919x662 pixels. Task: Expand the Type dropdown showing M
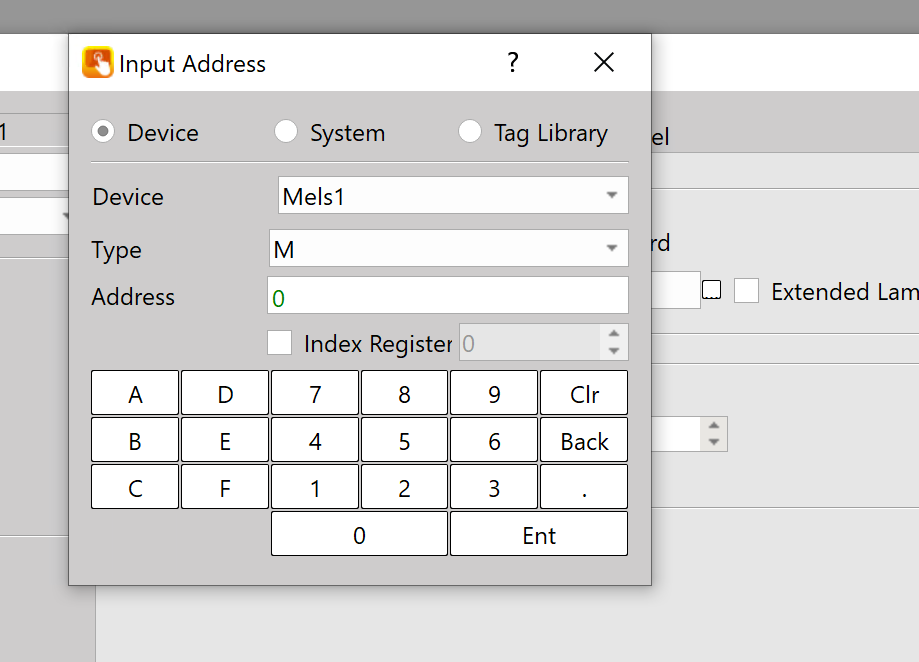pos(448,249)
